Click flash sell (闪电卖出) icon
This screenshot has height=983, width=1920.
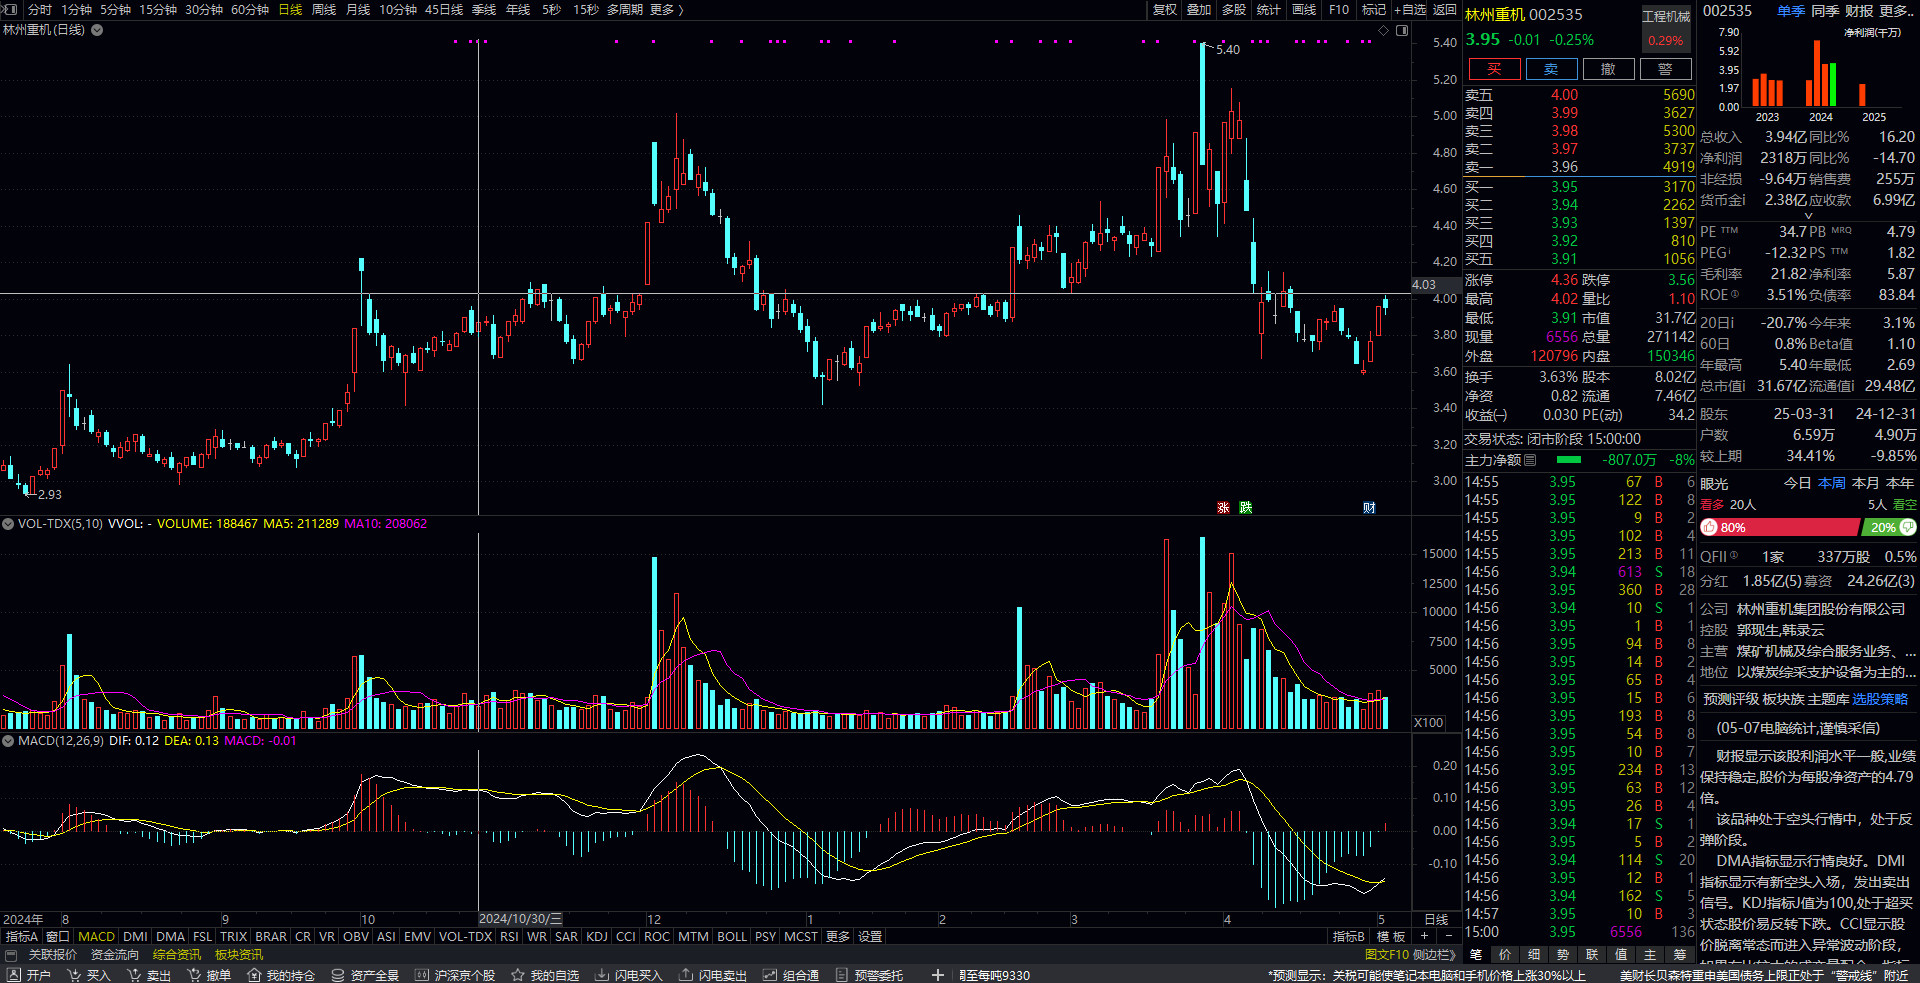[686, 975]
